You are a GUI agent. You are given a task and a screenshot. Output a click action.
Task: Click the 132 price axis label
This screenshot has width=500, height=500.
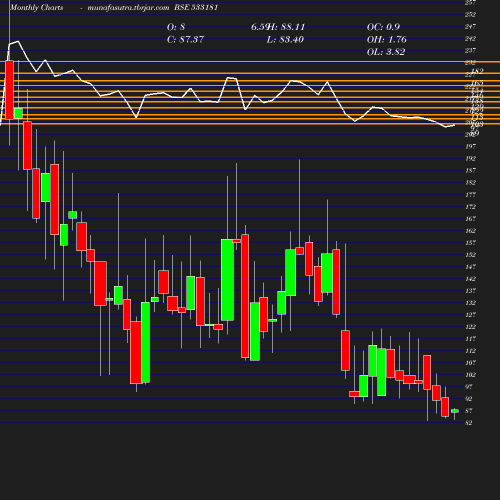click(x=470, y=303)
